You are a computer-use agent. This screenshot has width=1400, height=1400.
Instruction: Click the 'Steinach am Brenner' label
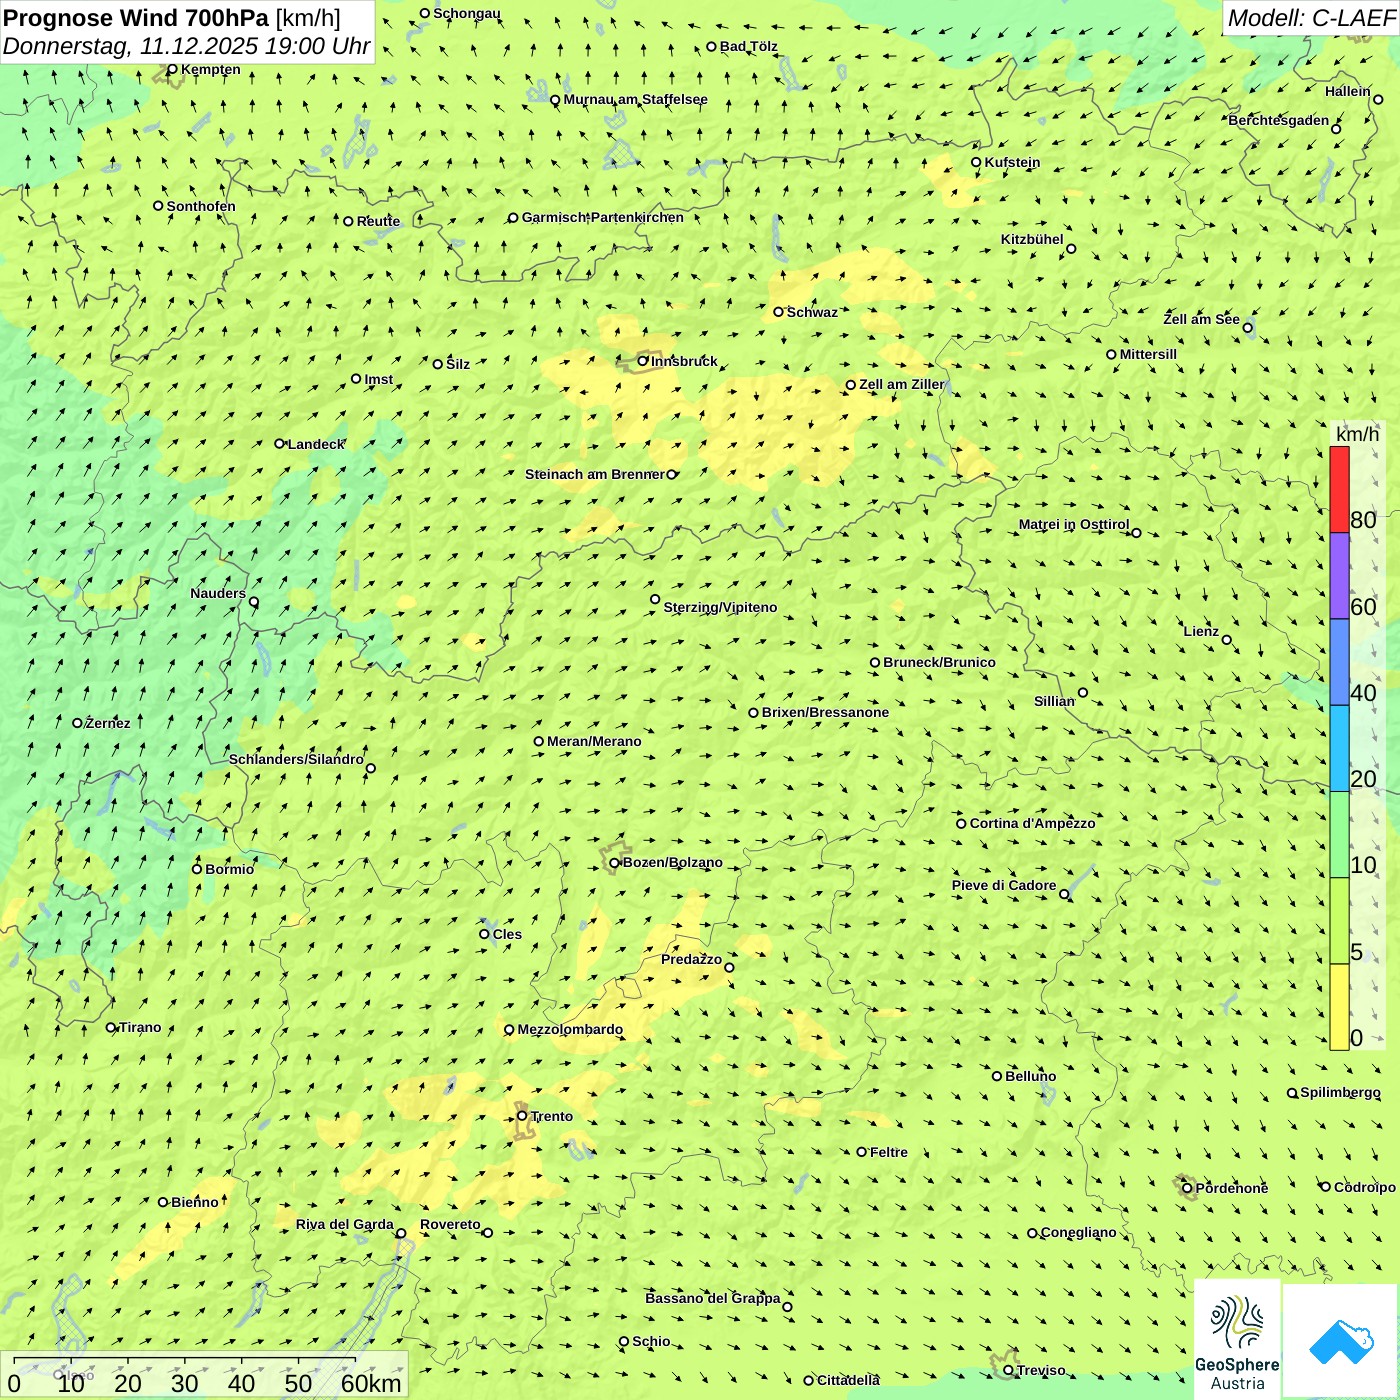[594, 474]
